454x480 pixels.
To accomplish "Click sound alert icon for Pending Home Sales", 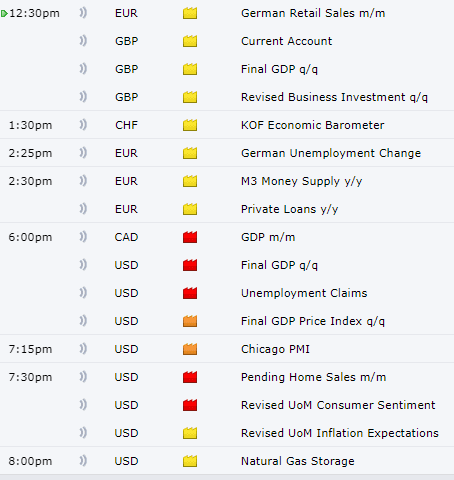I will pyautogui.click(x=83, y=377).
